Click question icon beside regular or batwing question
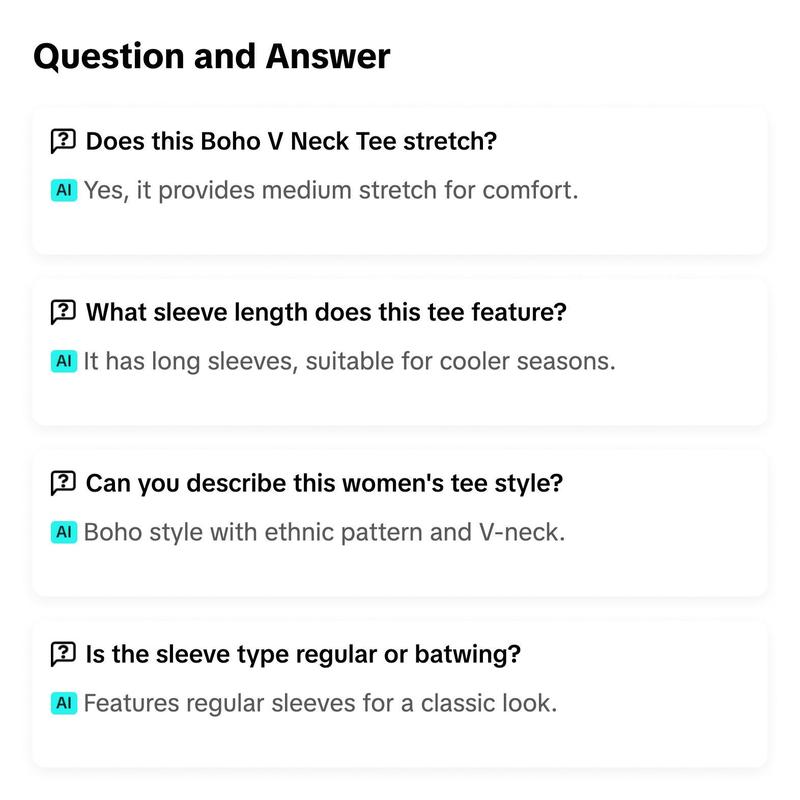Screen dimensions: 800x800 point(63,654)
